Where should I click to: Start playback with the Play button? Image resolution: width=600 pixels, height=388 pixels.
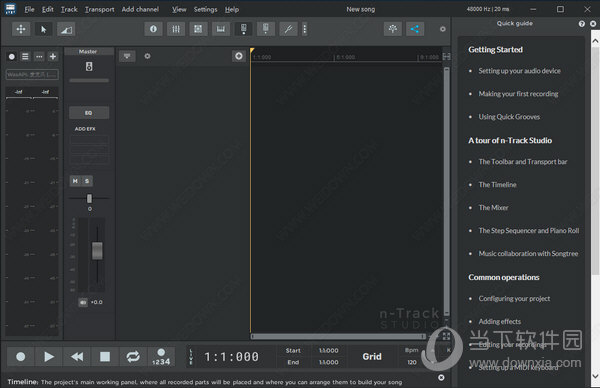coord(49,357)
